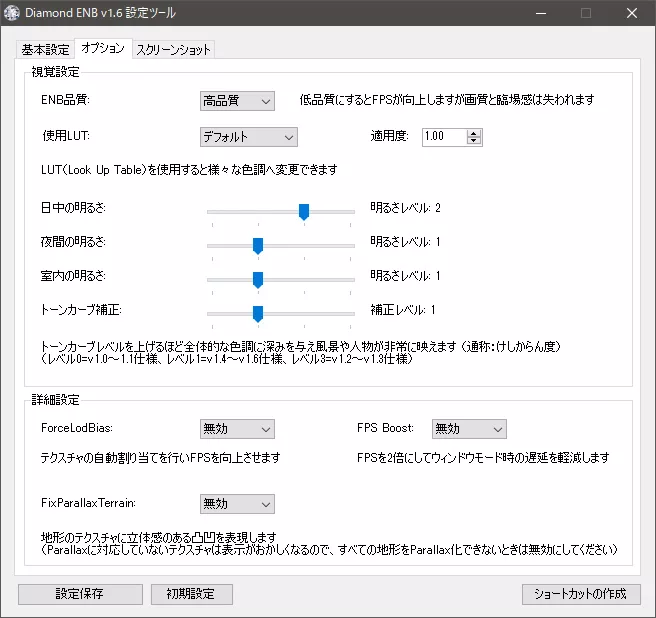This screenshot has height=618, width=656.
Task: Click the 日中の明るさ slider thumb
Action: pyautogui.click(x=304, y=211)
